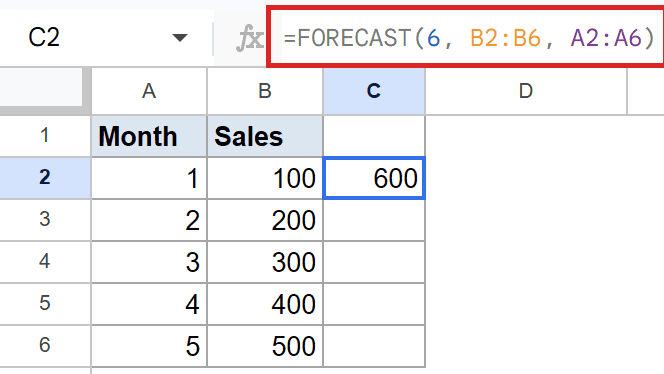Click the formula bar with =FORECAST formula
This screenshot has width=664, height=374.
[469, 38]
